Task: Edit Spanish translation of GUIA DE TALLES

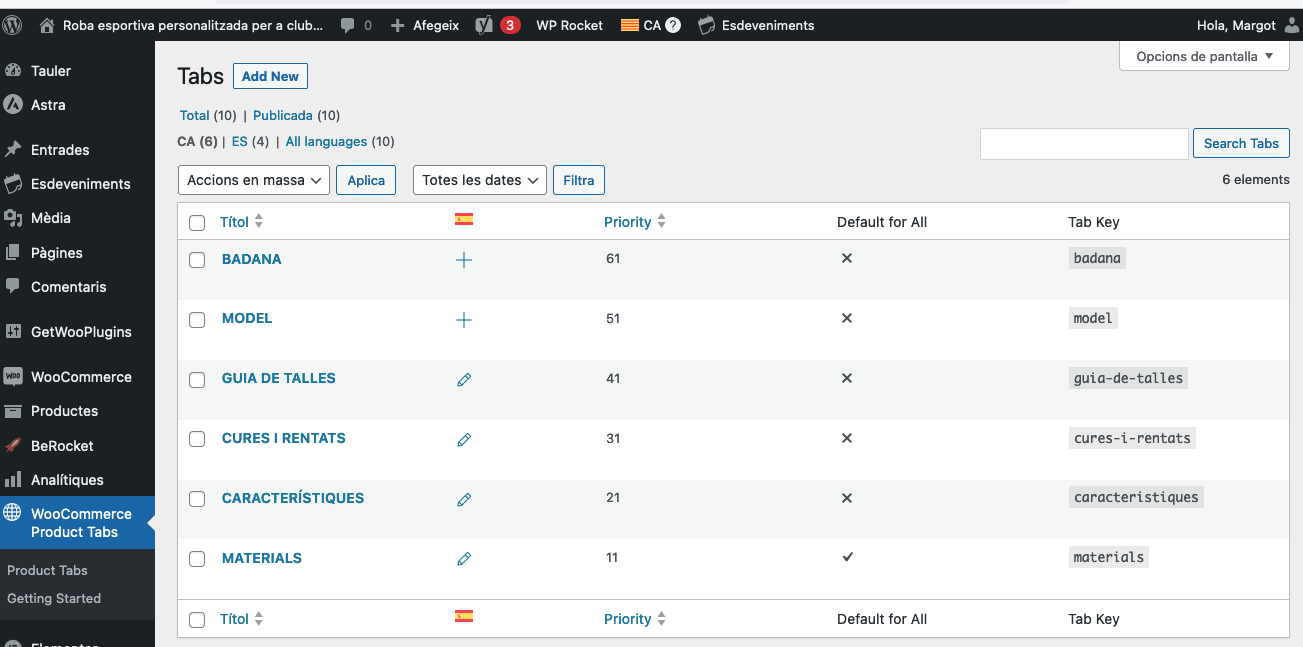Action: pos(464,380)
